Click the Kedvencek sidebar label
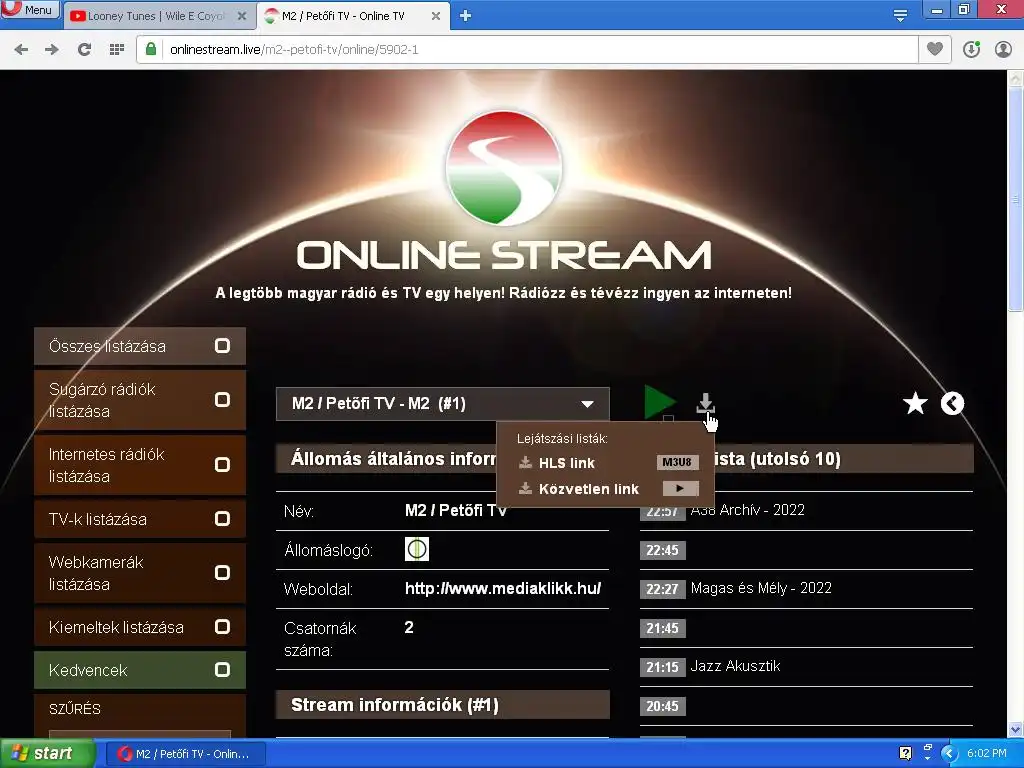The width and height of the screenshot is (1024, 768). (x=88, y=670)
